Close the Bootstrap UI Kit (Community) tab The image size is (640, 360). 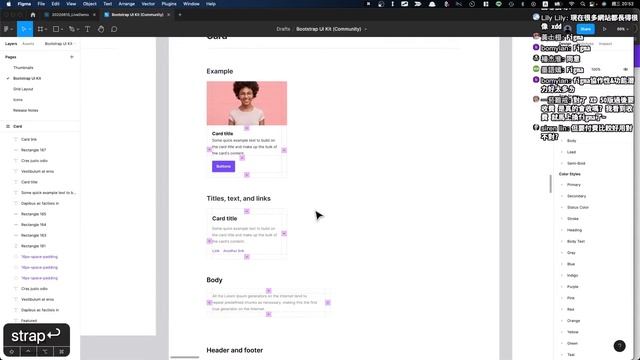coord(169,15)
